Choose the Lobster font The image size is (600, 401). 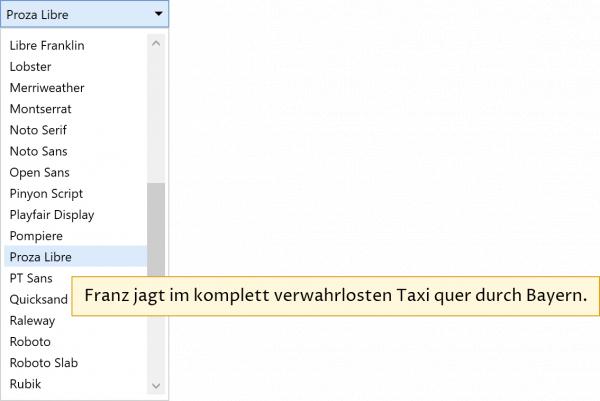pyautogui.click(x=30, y=67)
